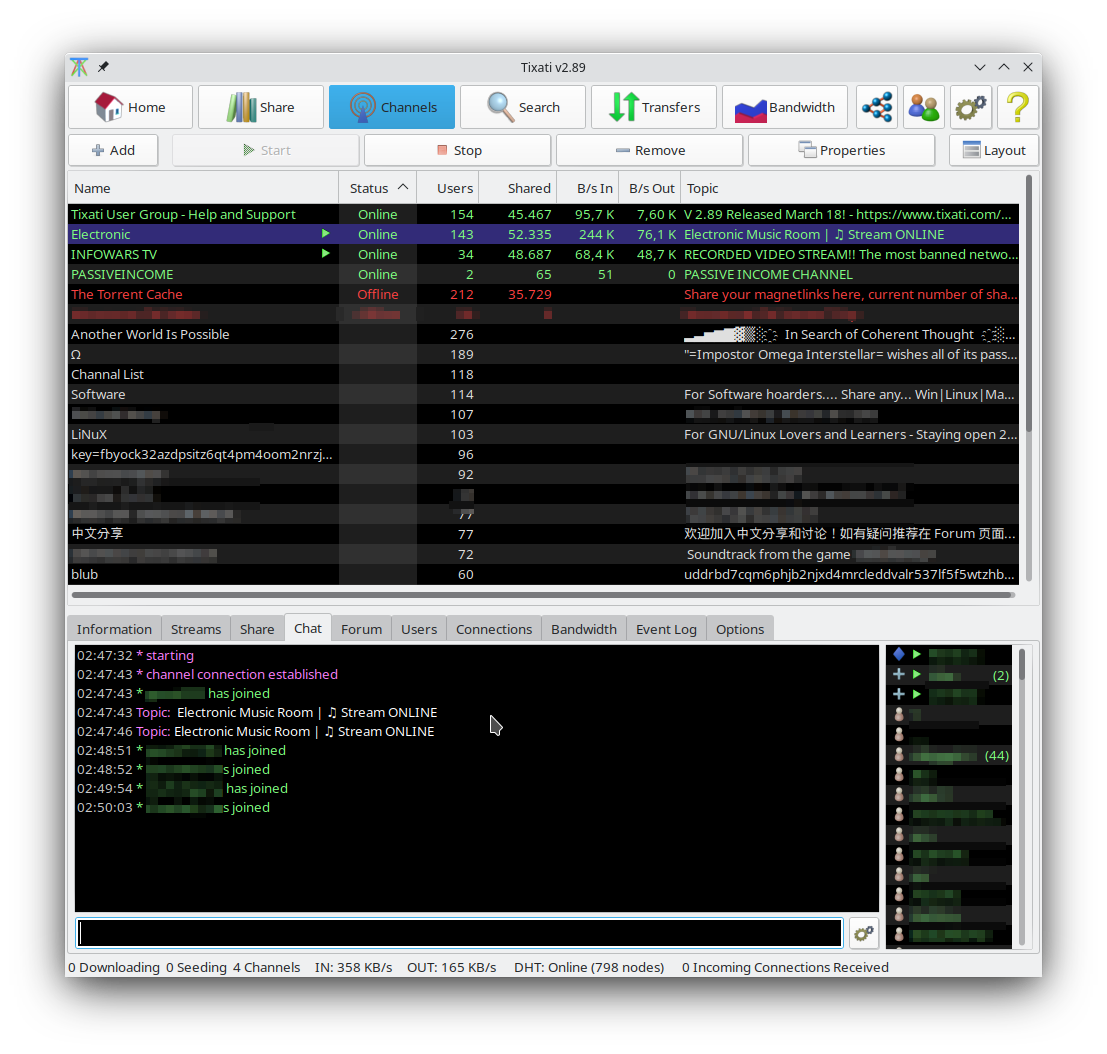Image resolution: width=1107 pixels, height=1054 pixels.
Task: Select the Channels toolbar button
Action: pyautogui.click(x=392, y=107)
